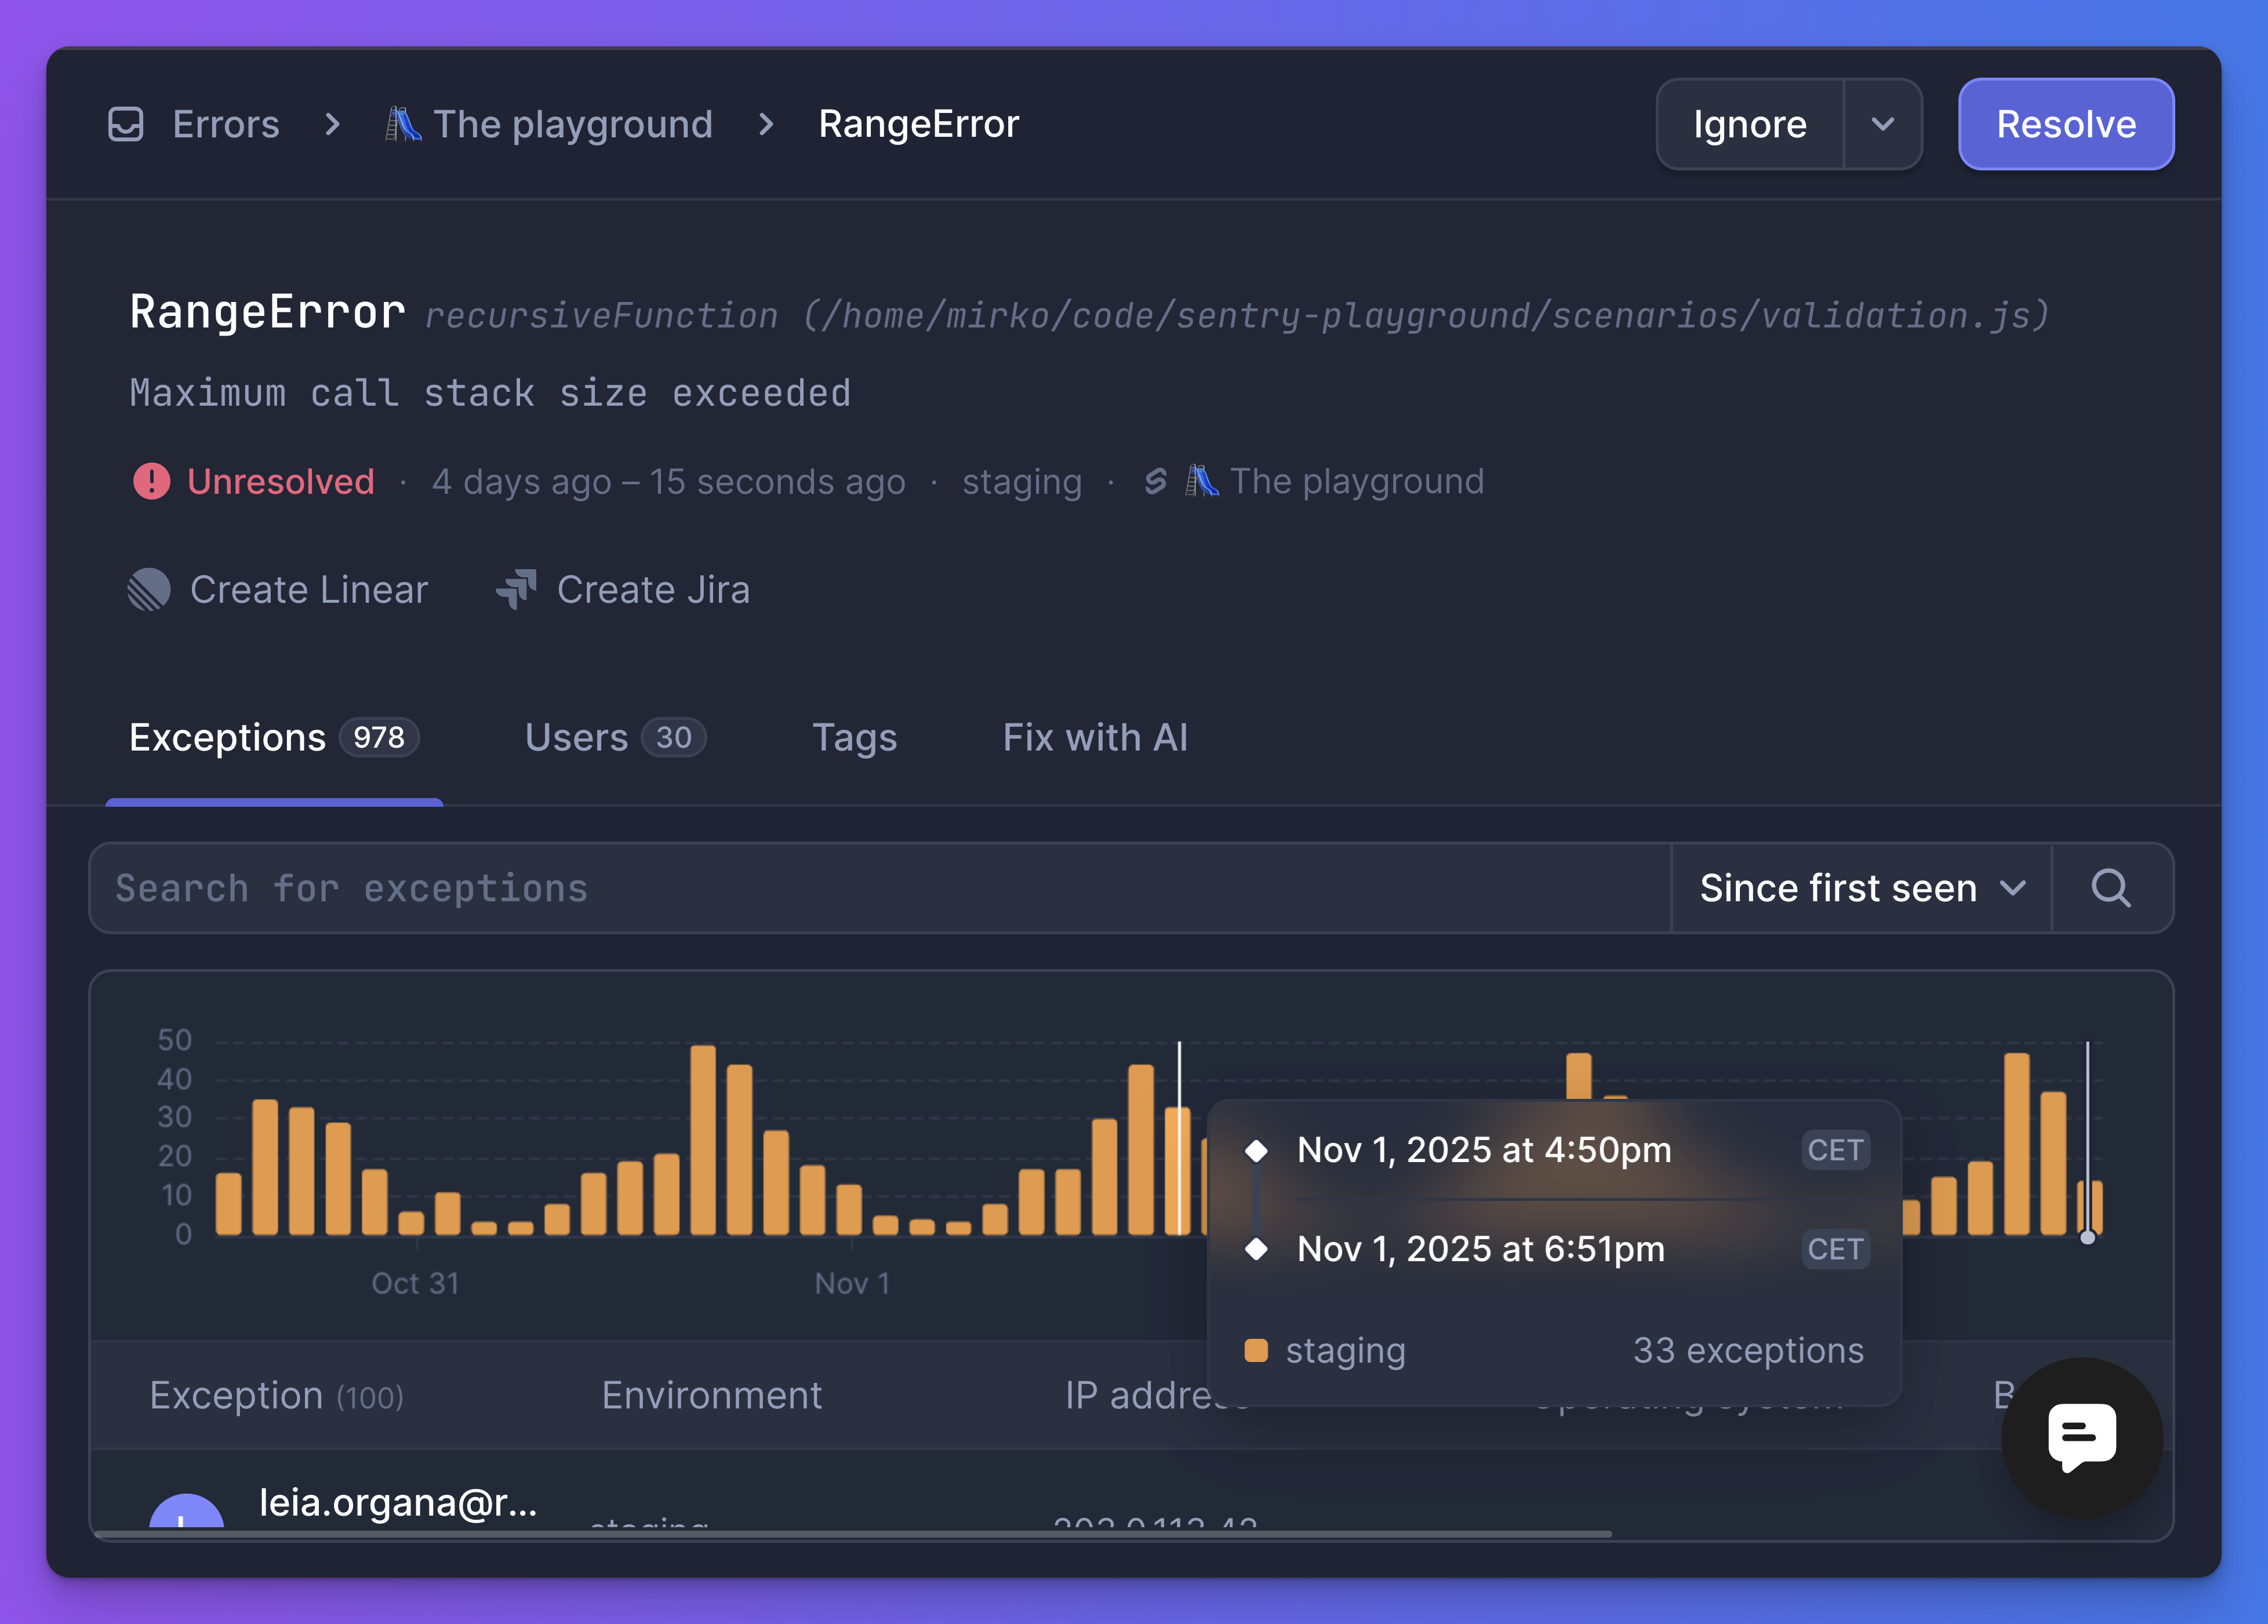
Task: Click the staging orange legend swatch
Action: (x=1256, y=1351)
